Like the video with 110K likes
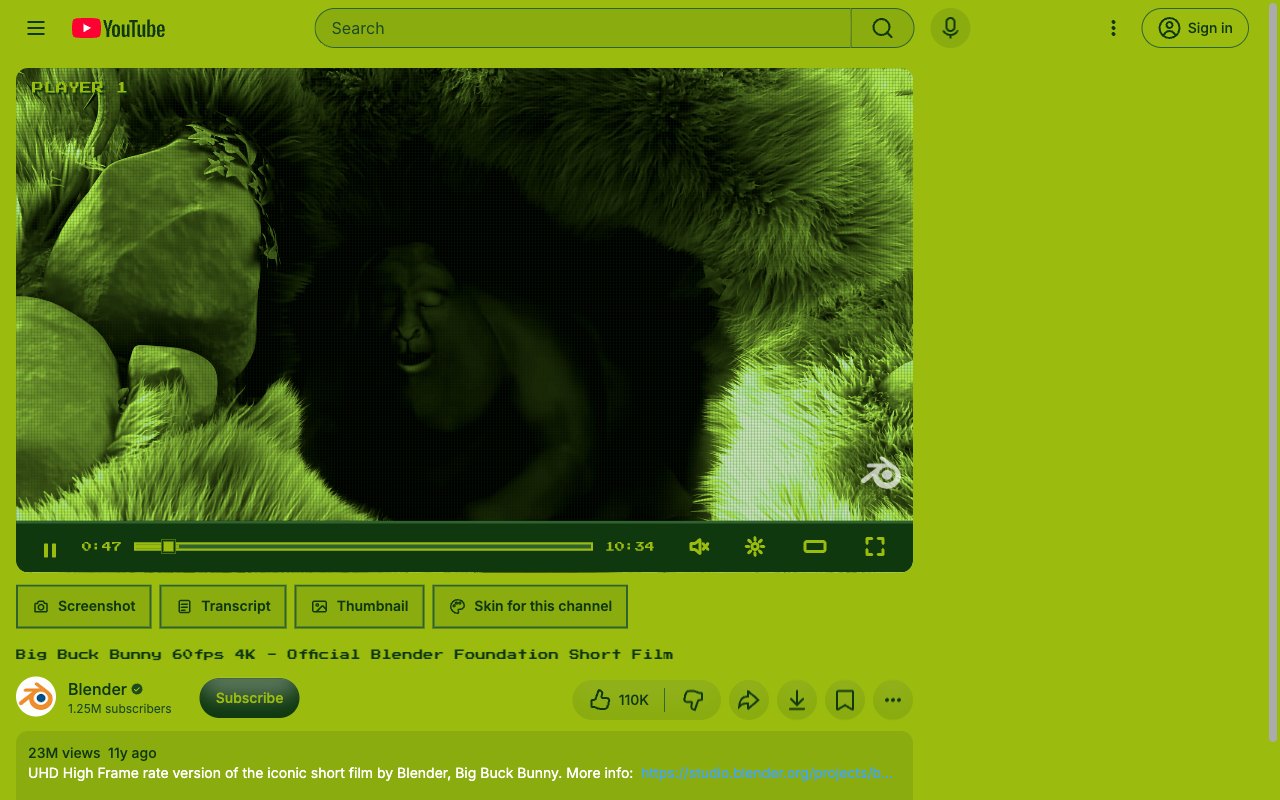 pyautogui.click(x=619, y=700)
